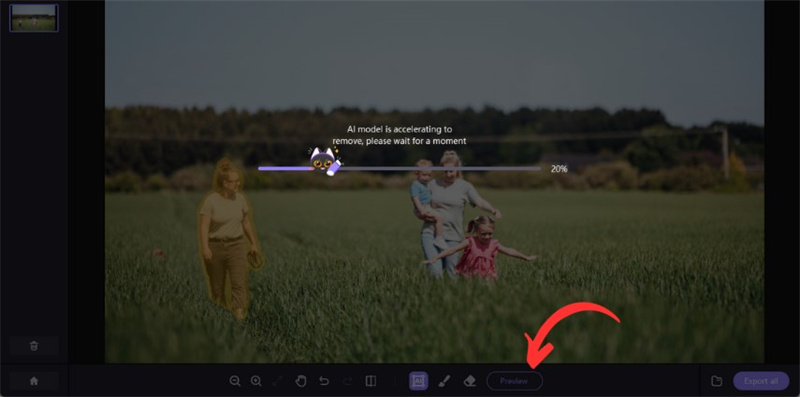Click the removal progress bar
This screenshot has height=397, width=800.
(x=399, y=168)
